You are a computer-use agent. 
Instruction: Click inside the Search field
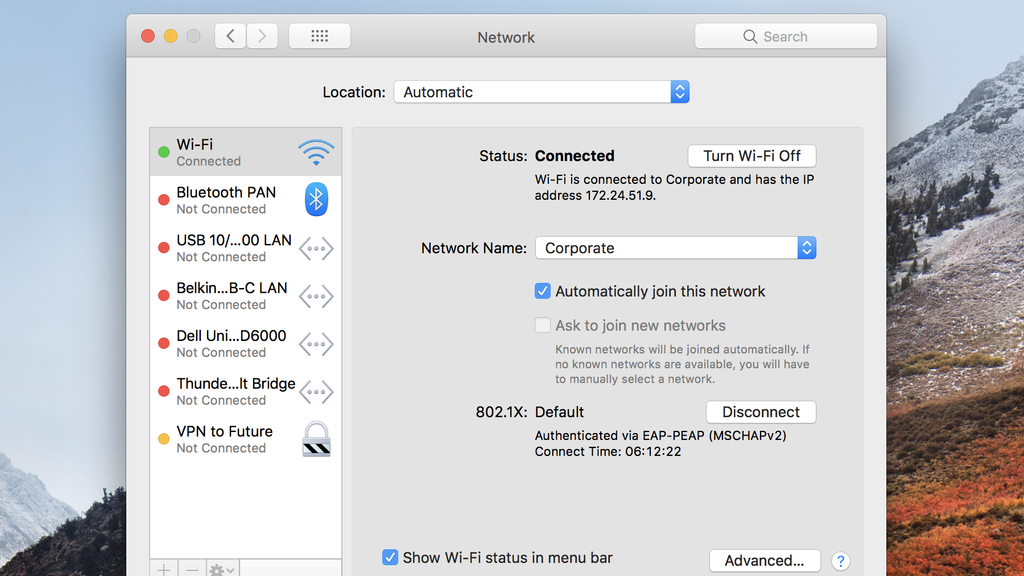786,36
